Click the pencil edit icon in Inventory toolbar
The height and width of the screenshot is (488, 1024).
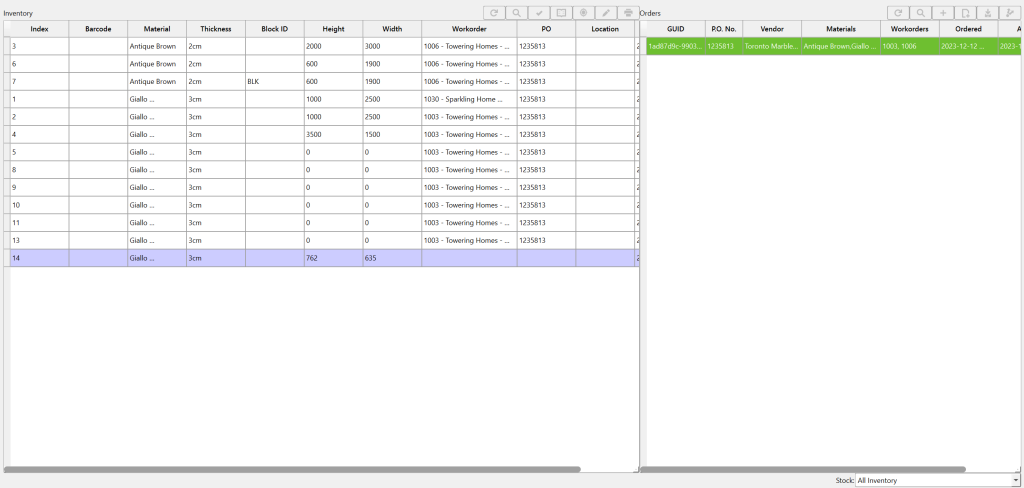tap(606, 13)
